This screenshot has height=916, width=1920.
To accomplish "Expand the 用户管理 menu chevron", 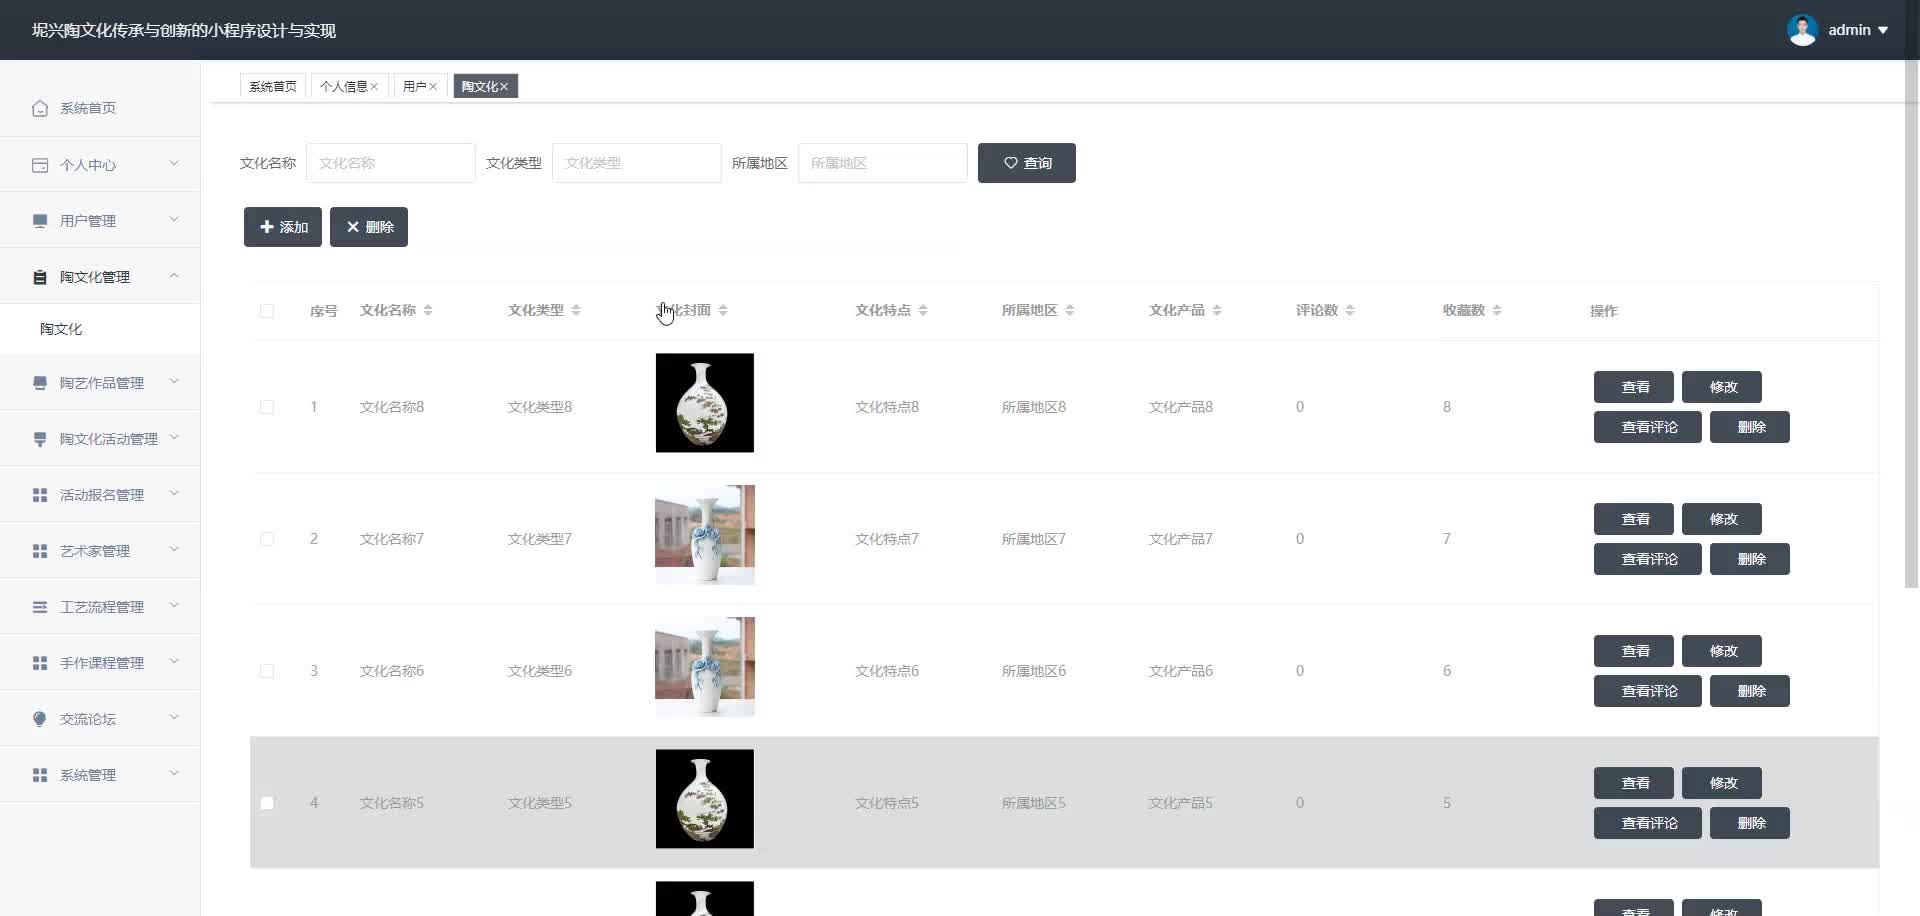I will point(174,219).
